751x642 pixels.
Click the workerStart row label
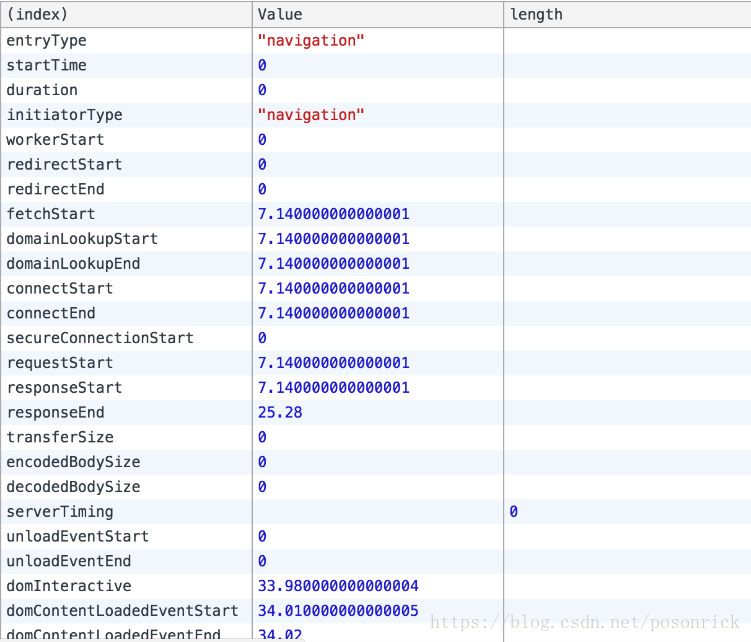55,140
